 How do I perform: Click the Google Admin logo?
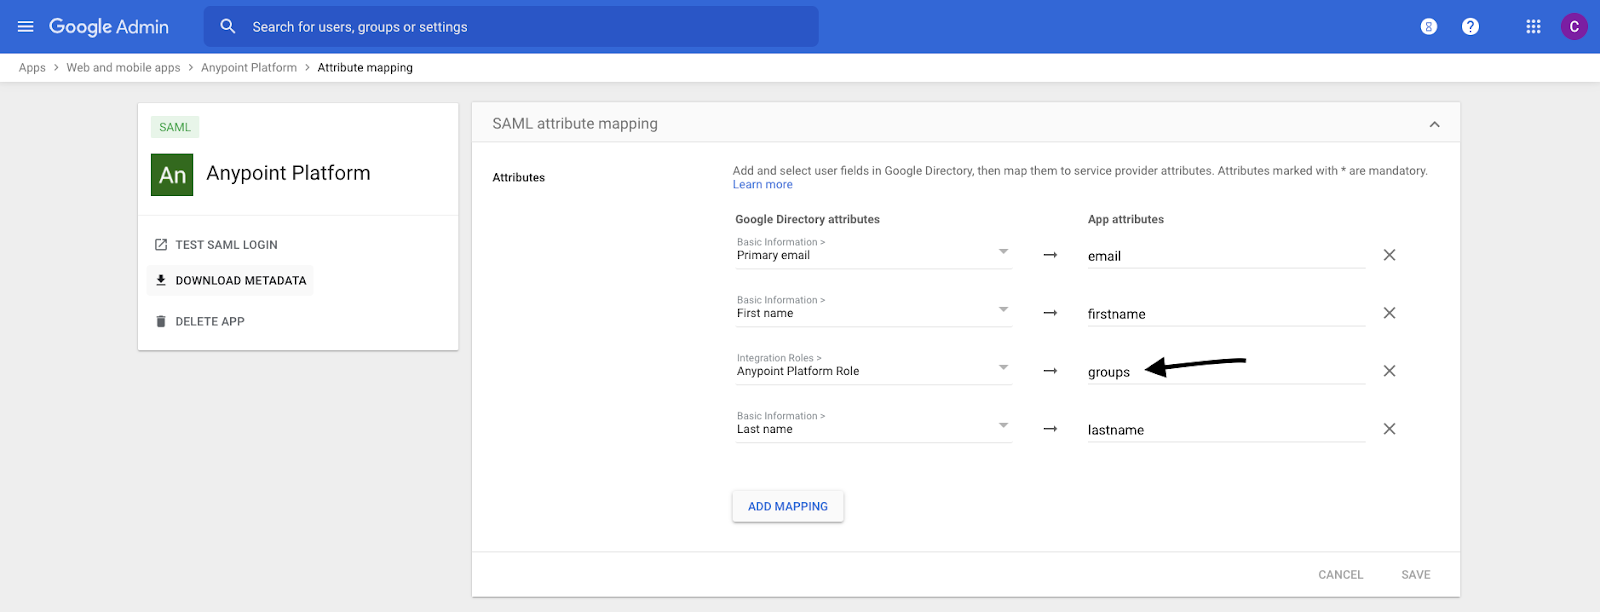coord(109,27)
